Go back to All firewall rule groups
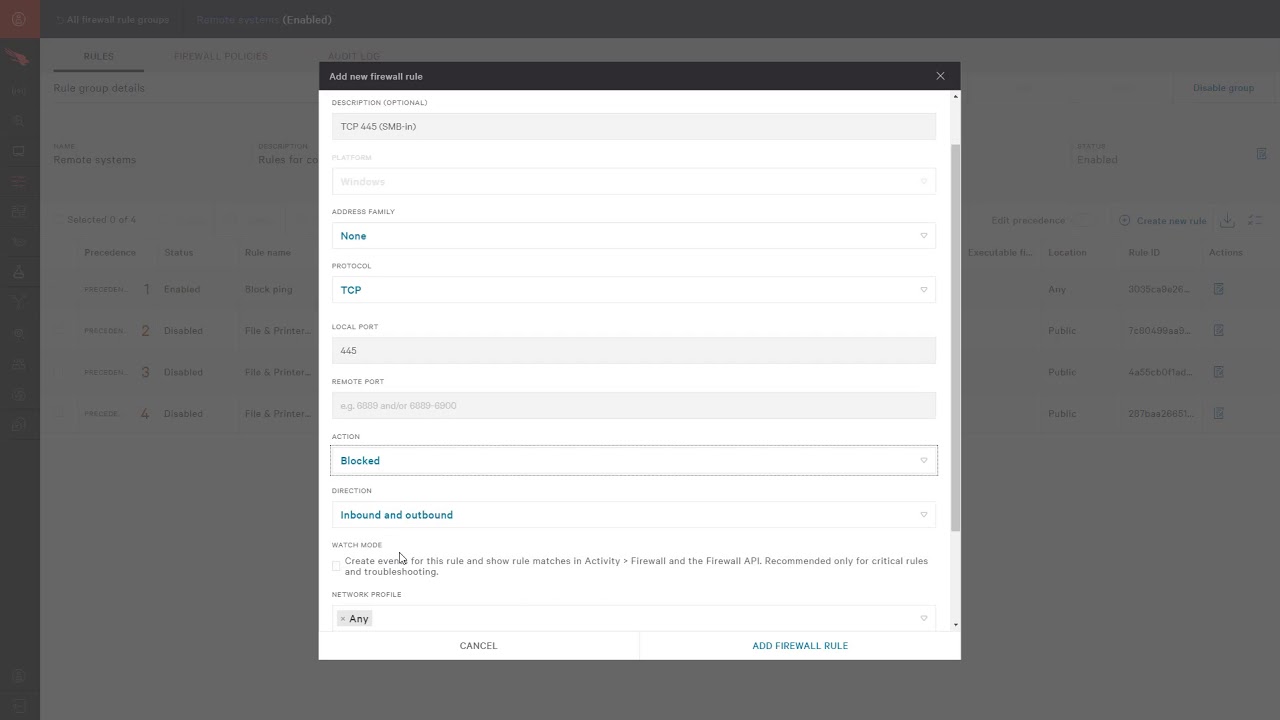 point(112,20)
